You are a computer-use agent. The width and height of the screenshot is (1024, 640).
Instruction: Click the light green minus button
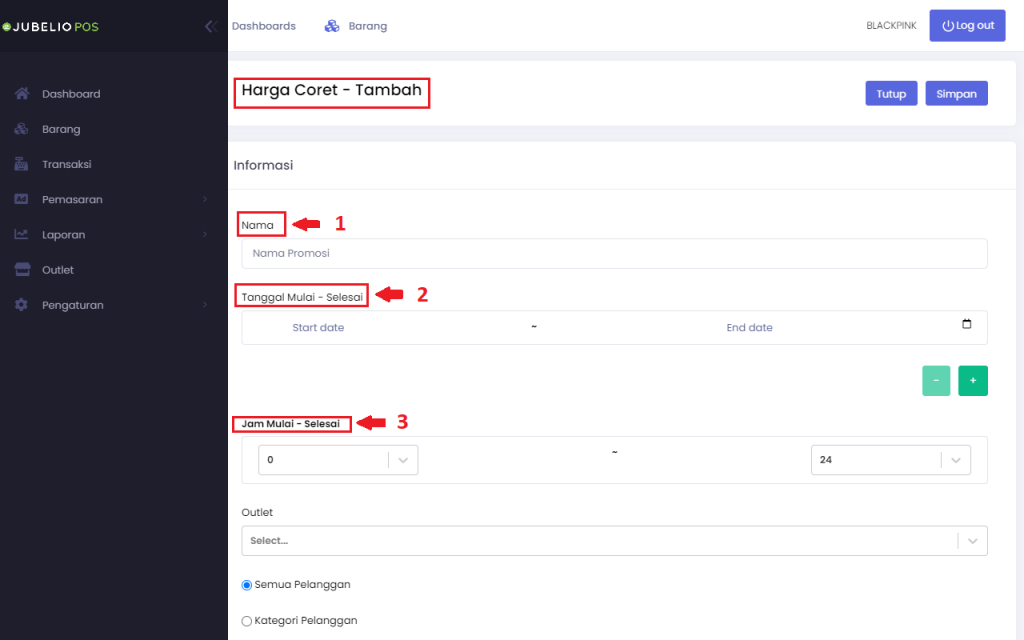[936, 381]
